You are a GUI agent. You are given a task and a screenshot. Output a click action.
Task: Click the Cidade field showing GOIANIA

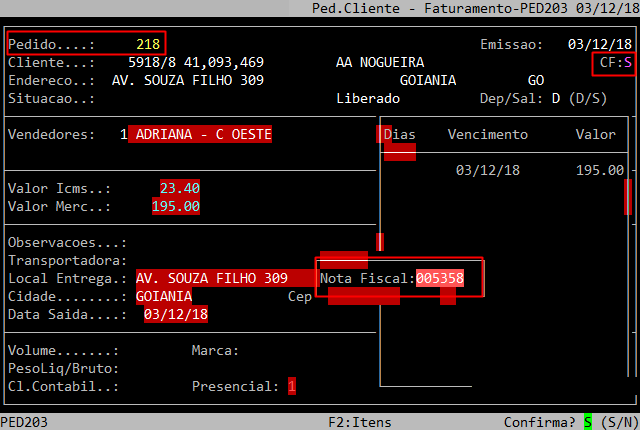pyautogui.click(x=164, y=297)
